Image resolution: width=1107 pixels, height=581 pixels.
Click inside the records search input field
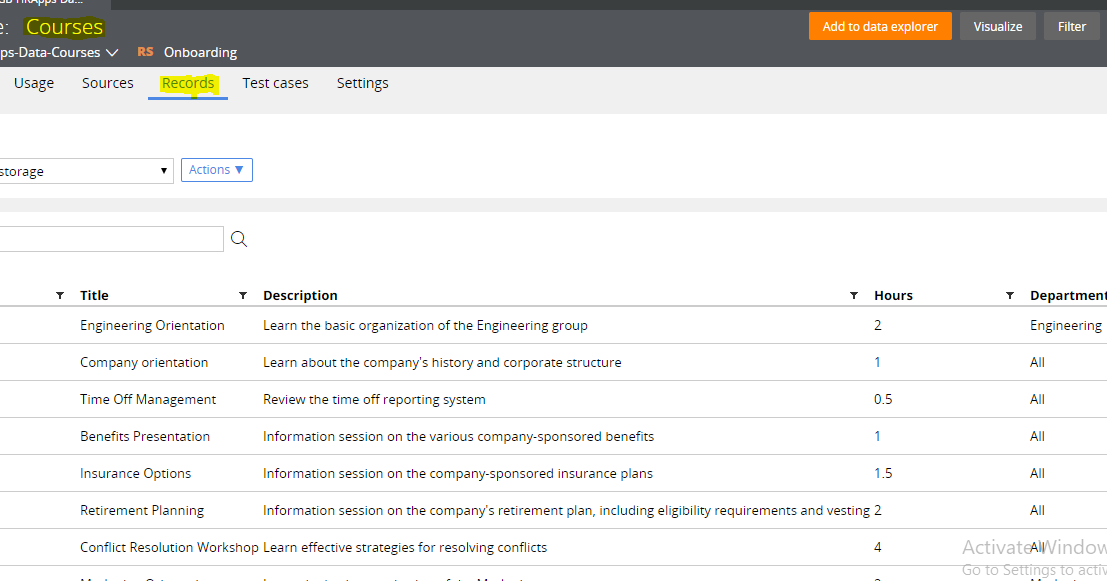(110, 239)
